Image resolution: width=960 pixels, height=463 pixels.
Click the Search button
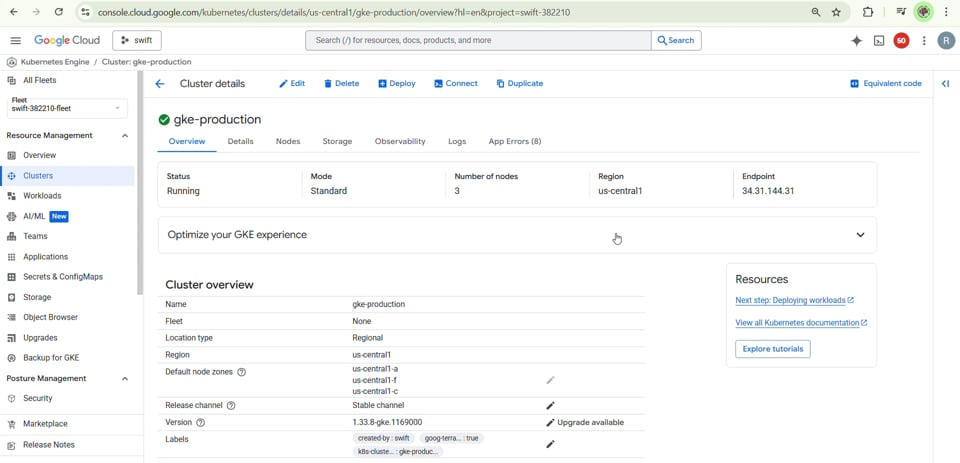[x=676, y=40]
